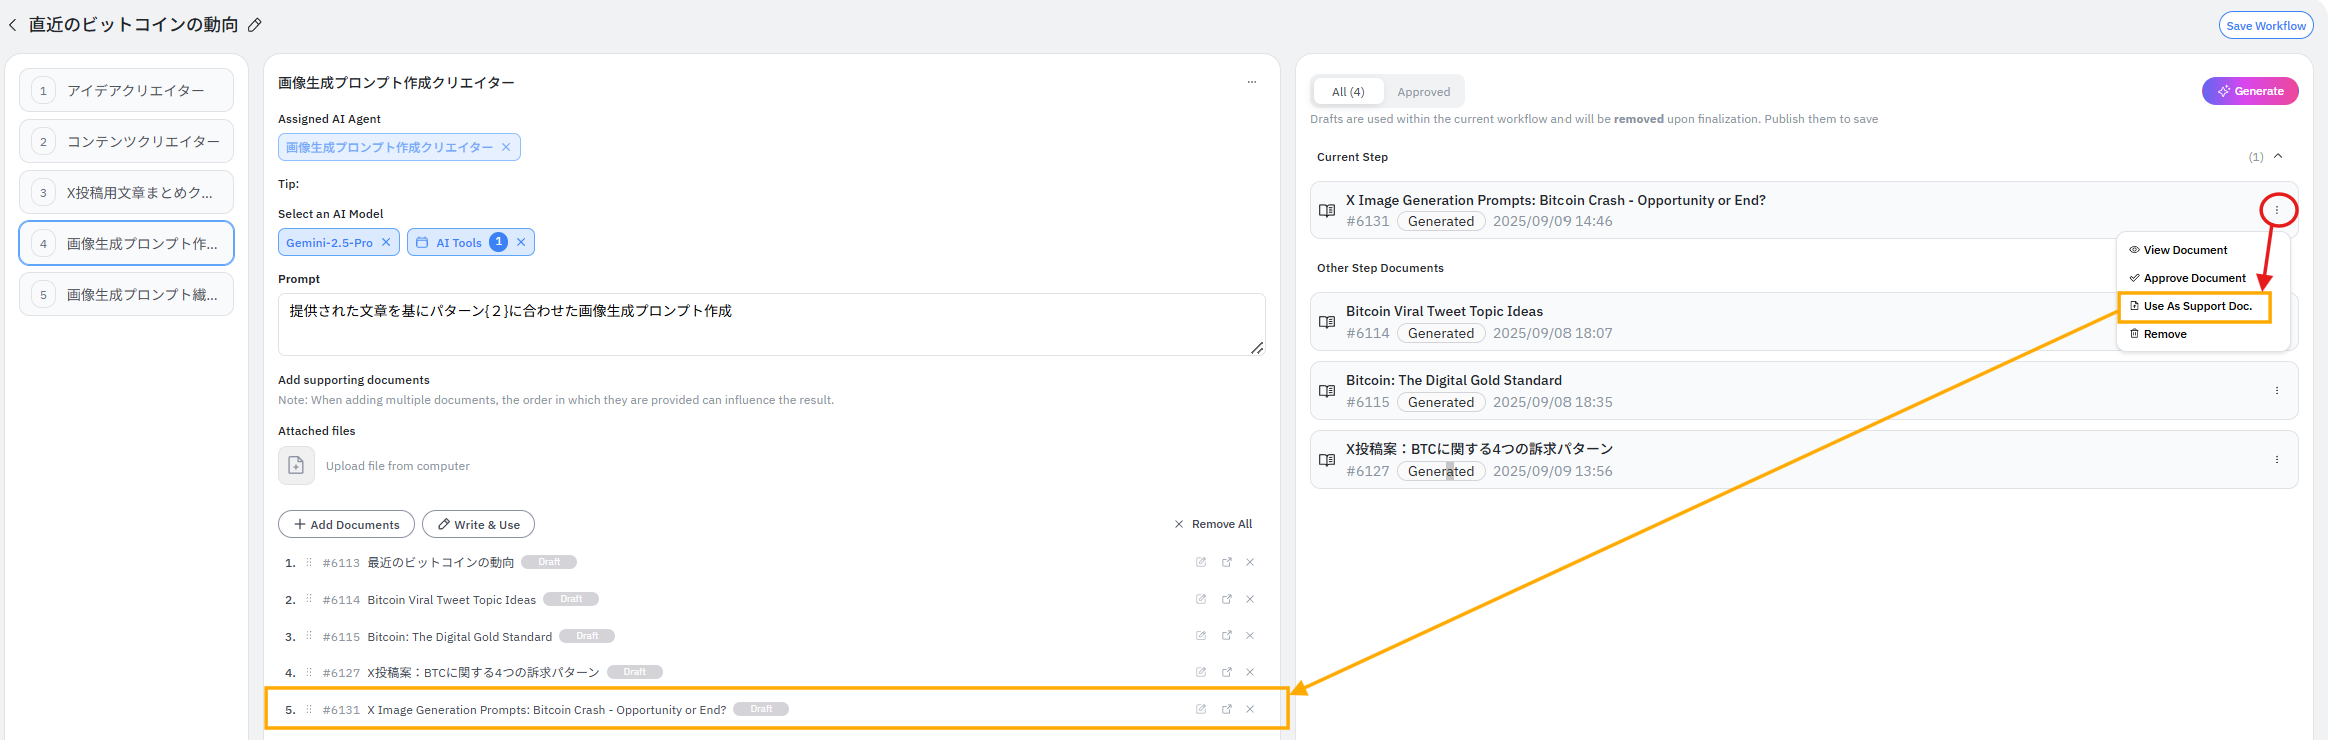
Task: Click the Save Workflow button
Action: pos(2266,26)
